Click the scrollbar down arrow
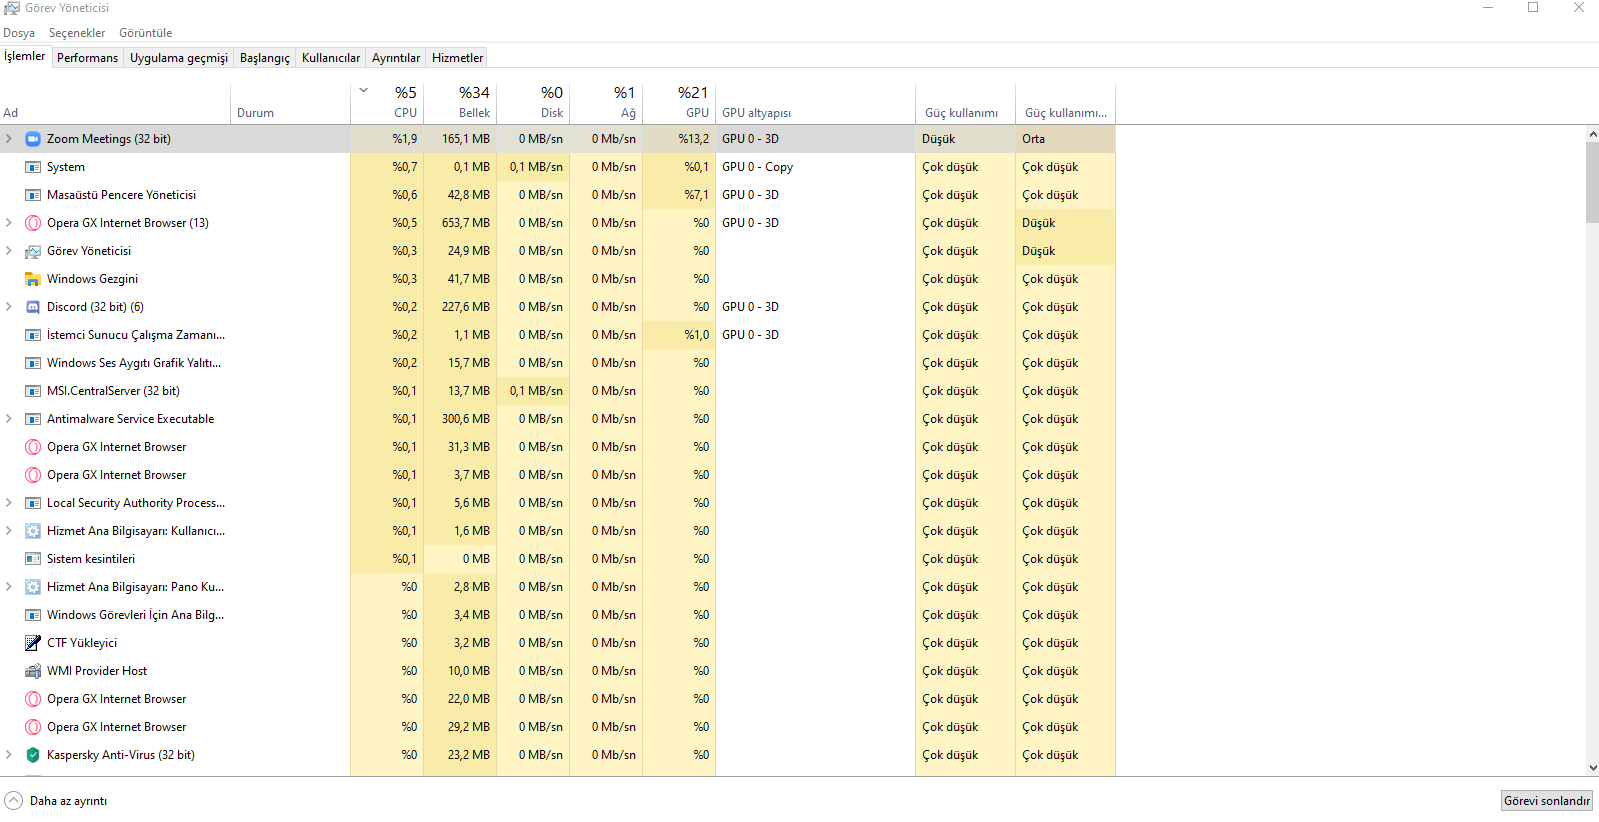This screenshot has height=822, width=1599. coord(1592,768)
